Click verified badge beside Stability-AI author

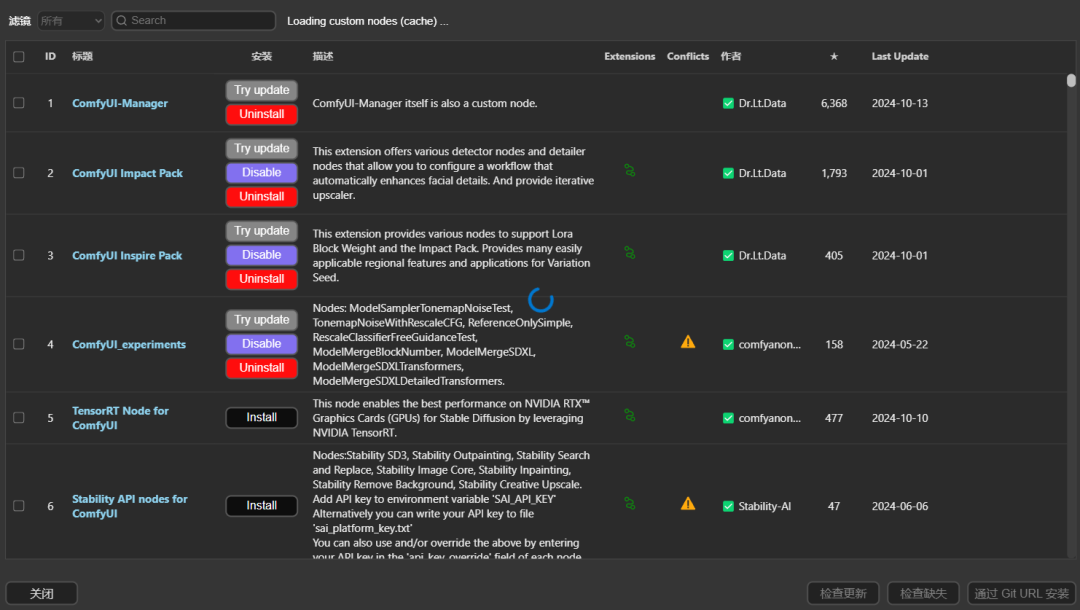[x=728, y=506]
